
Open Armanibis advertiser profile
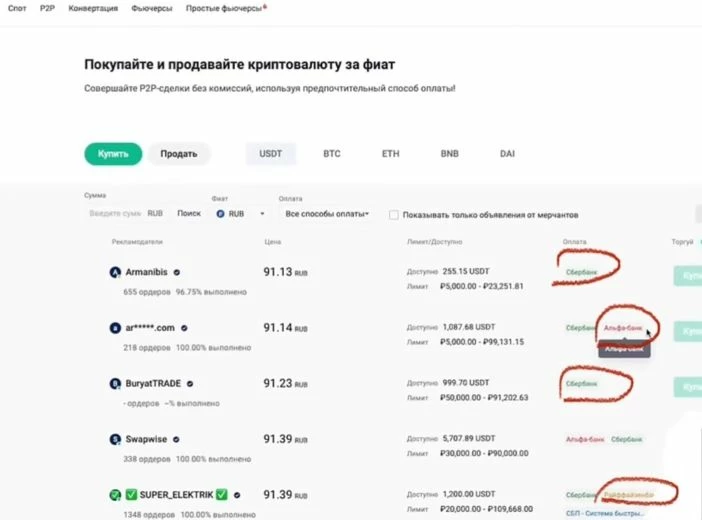[x=146, y=272]
